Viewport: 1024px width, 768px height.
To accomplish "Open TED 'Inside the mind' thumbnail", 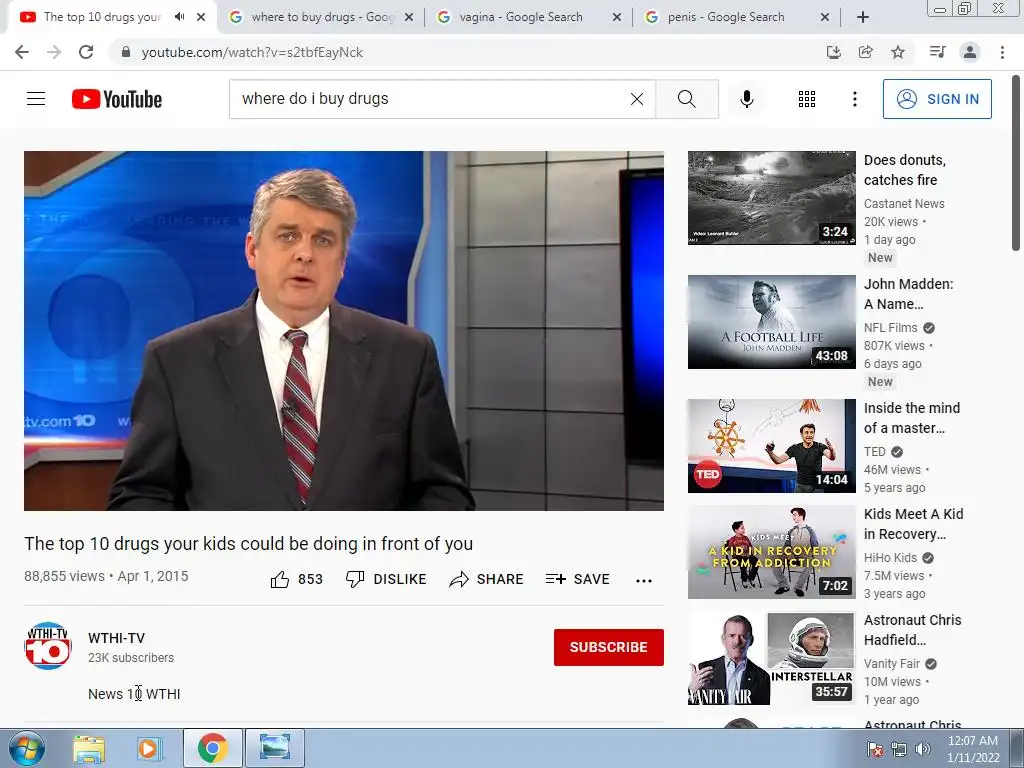I will click(x=771, y=445).
